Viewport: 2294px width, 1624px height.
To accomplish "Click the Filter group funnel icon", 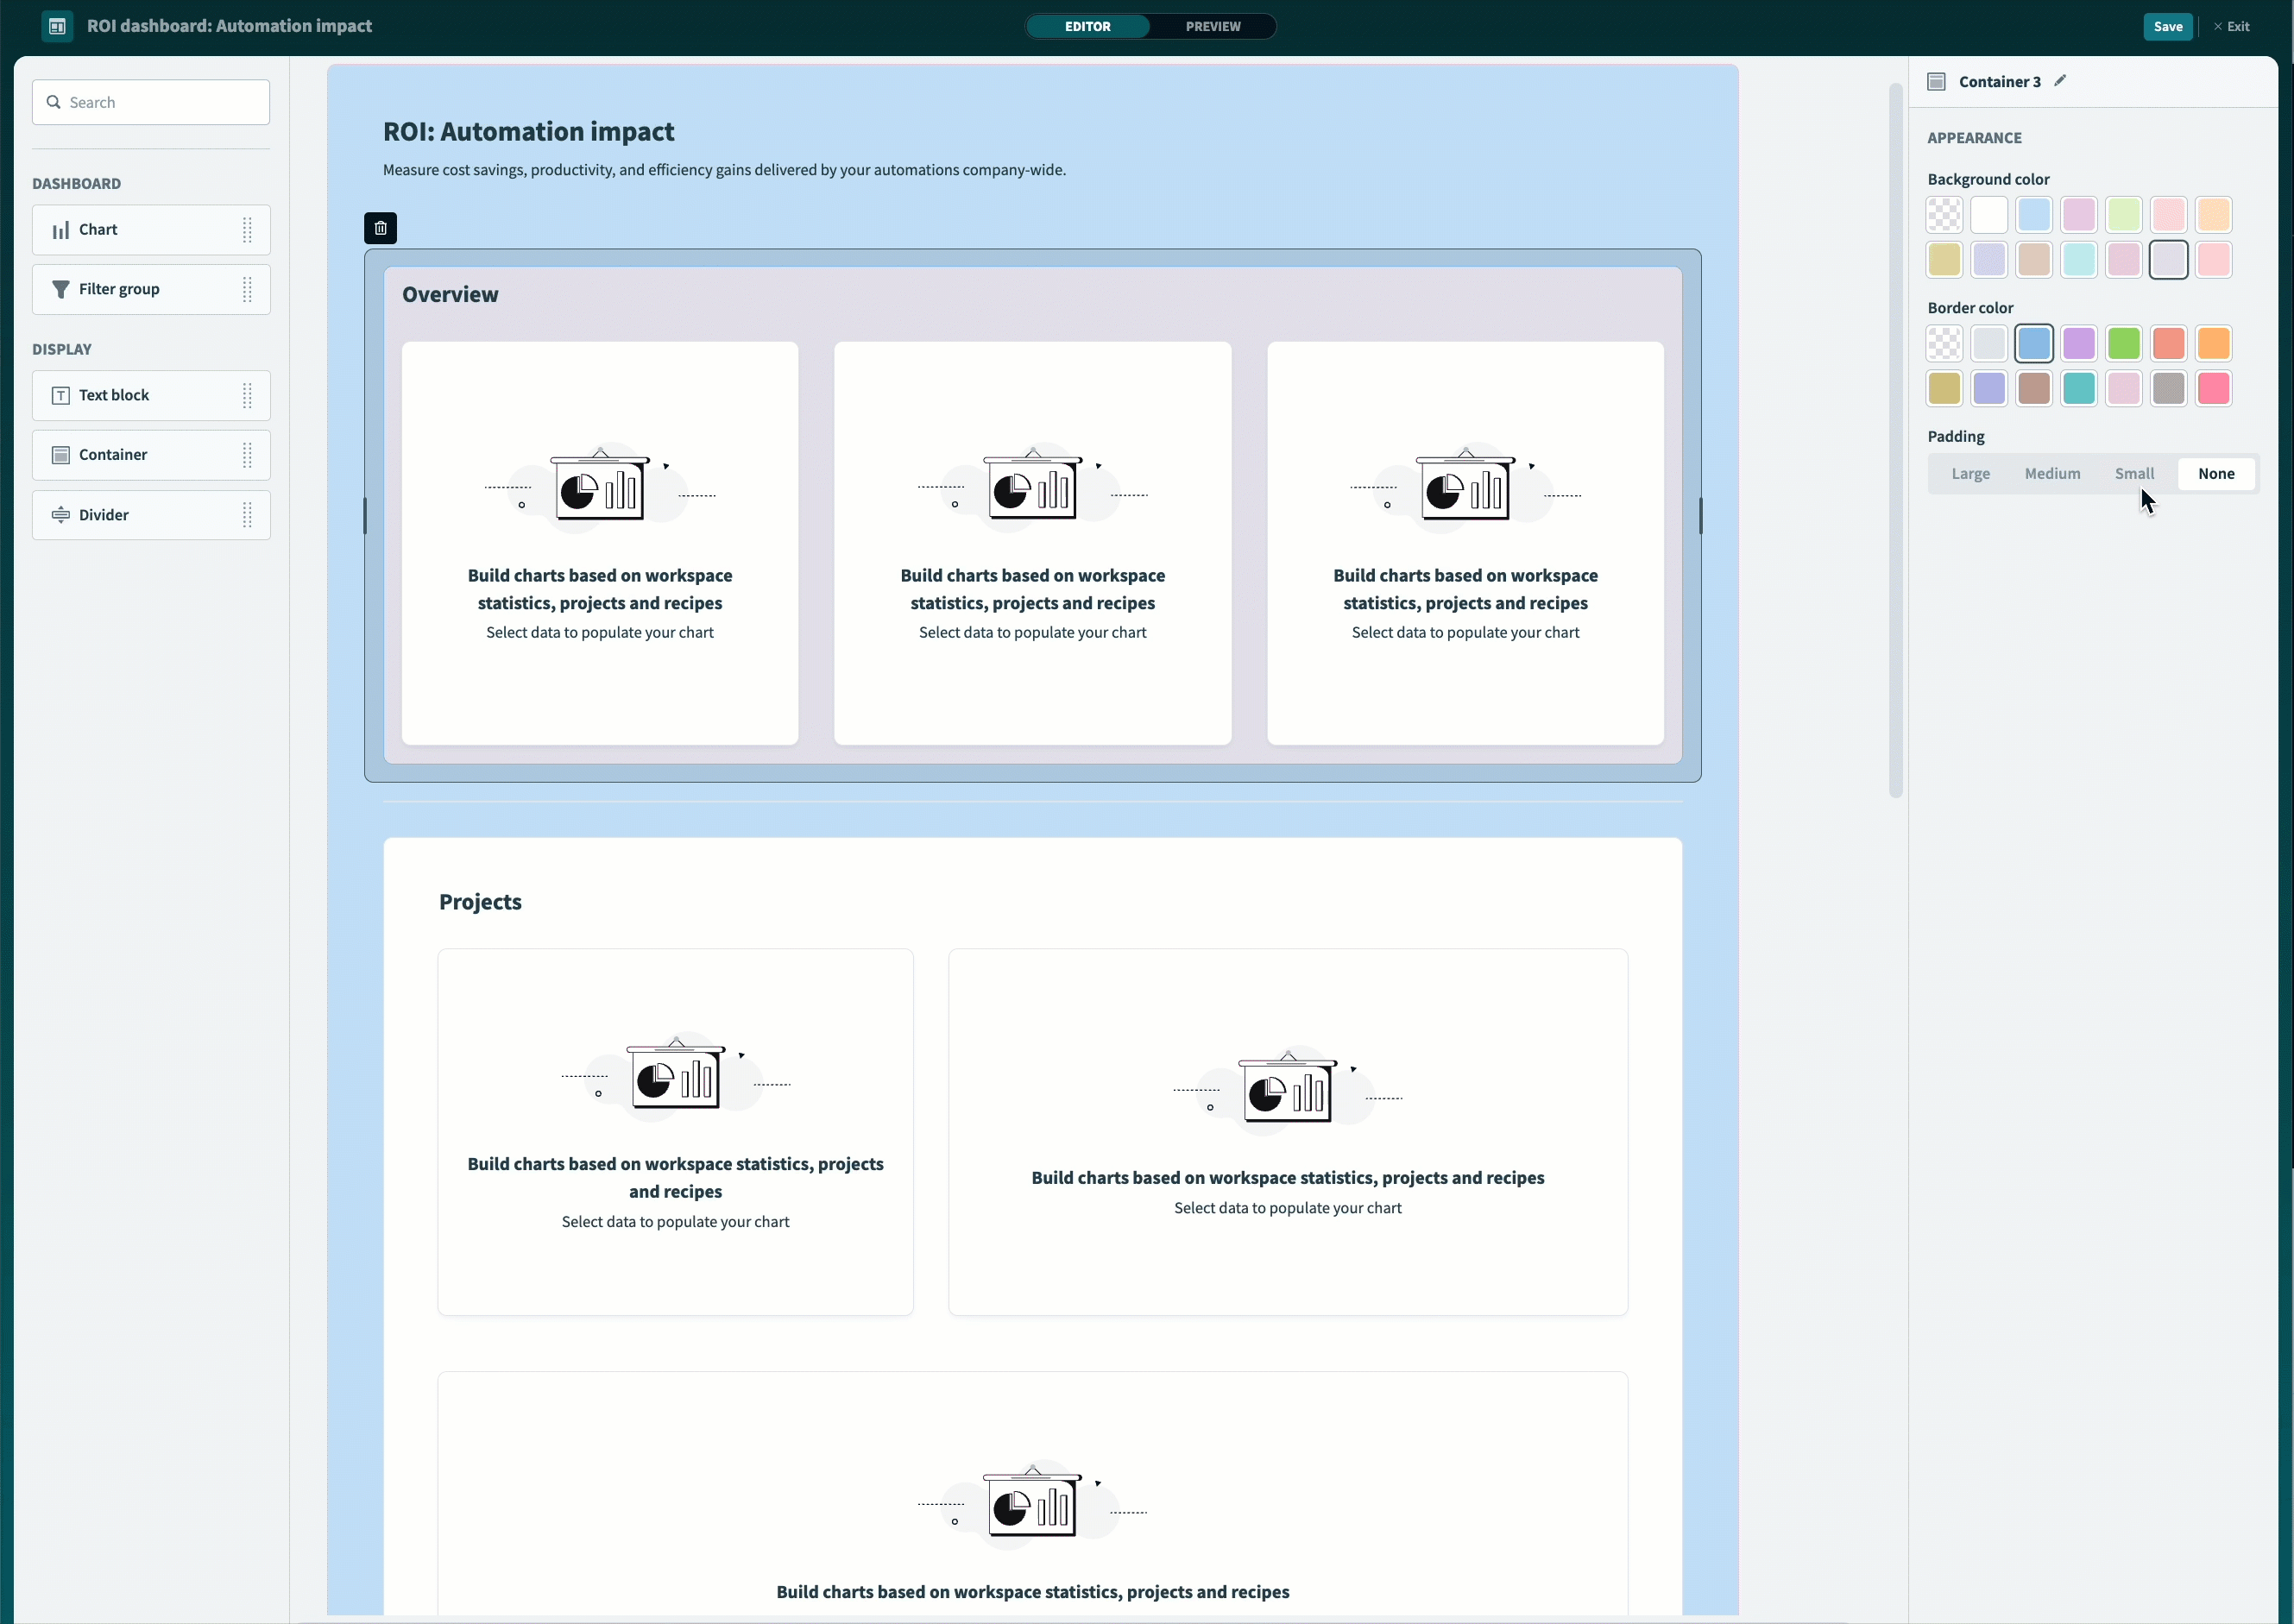I will pyautogui.click(x=60, y=289).
